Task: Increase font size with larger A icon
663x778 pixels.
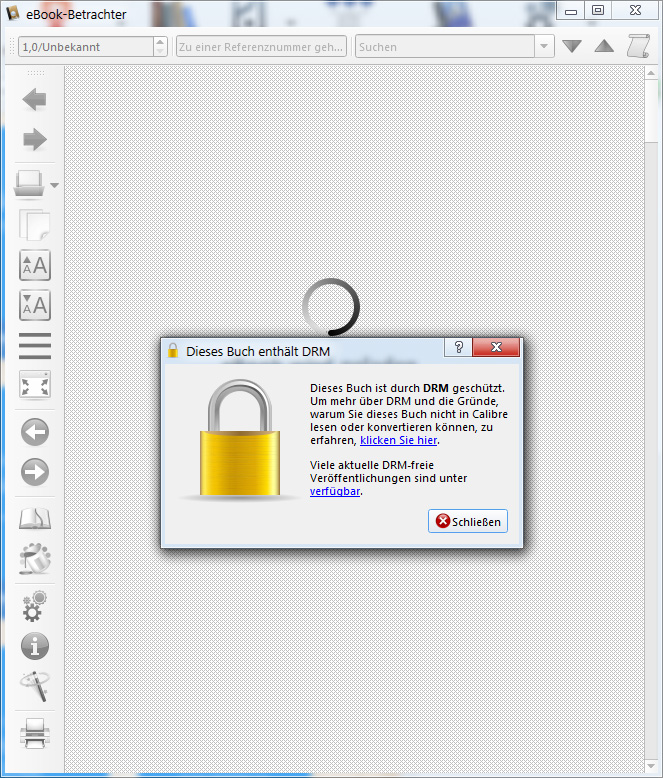Action: click(x=35, y=265)
